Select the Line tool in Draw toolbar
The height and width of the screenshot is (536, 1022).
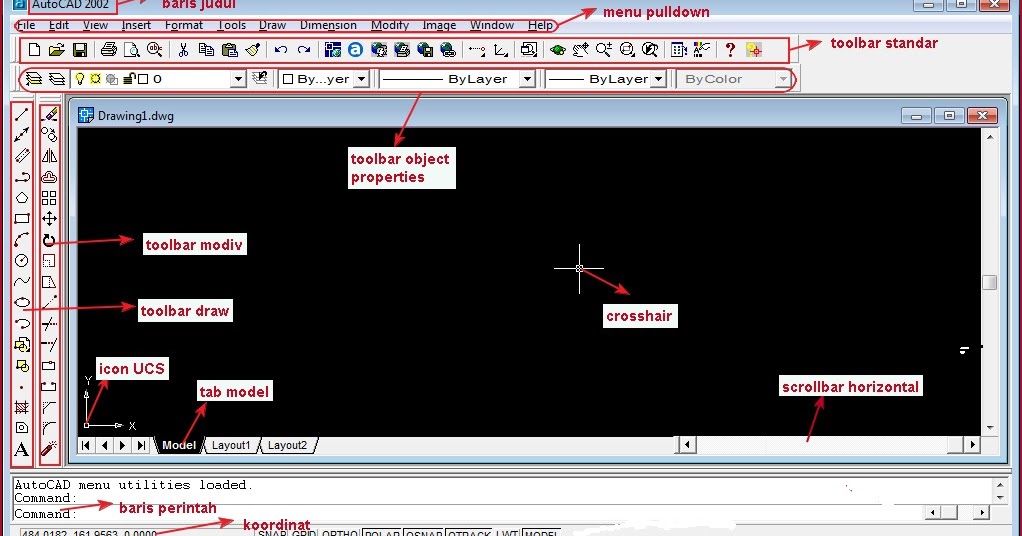[x=22, y=114]
